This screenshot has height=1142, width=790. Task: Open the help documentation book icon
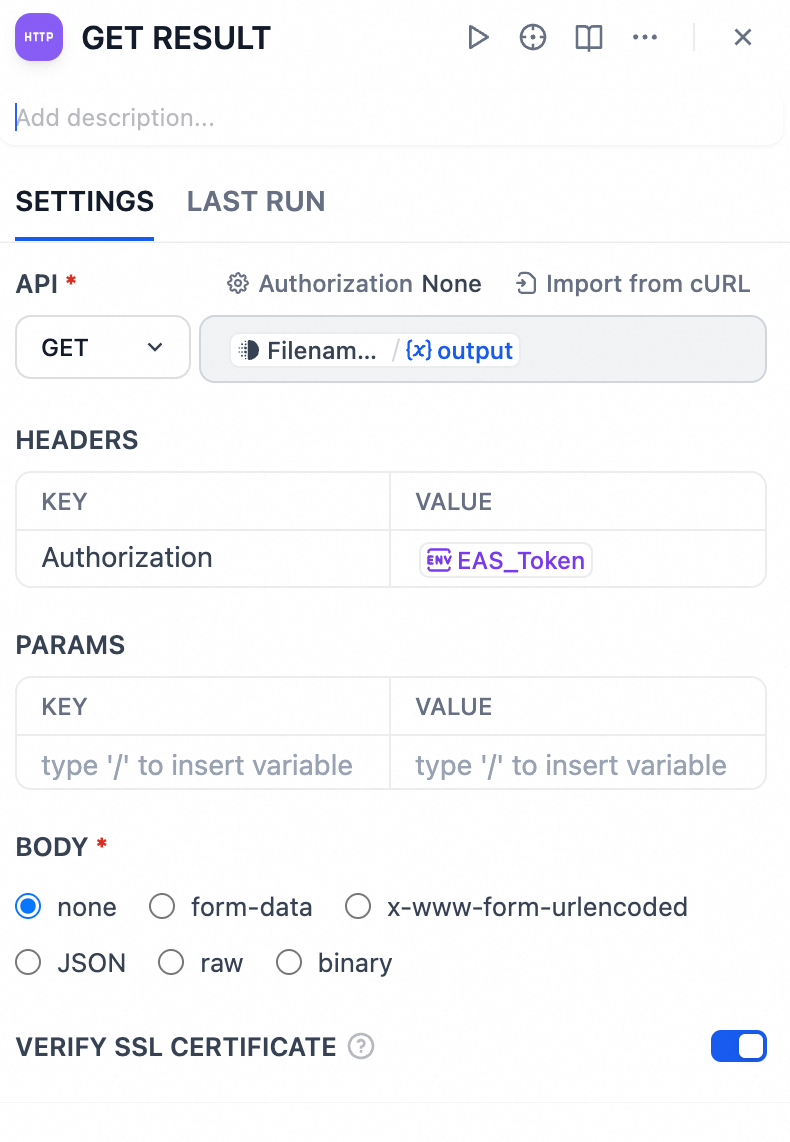[589, 38]
